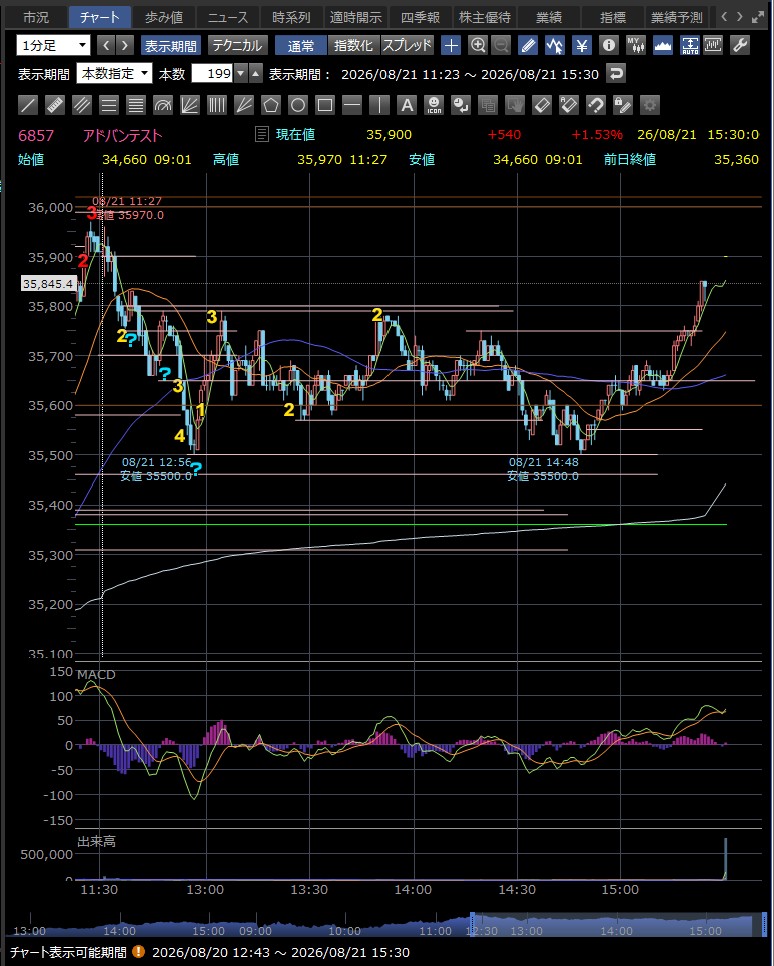Click the magnet snap tool

coord(596,105)
